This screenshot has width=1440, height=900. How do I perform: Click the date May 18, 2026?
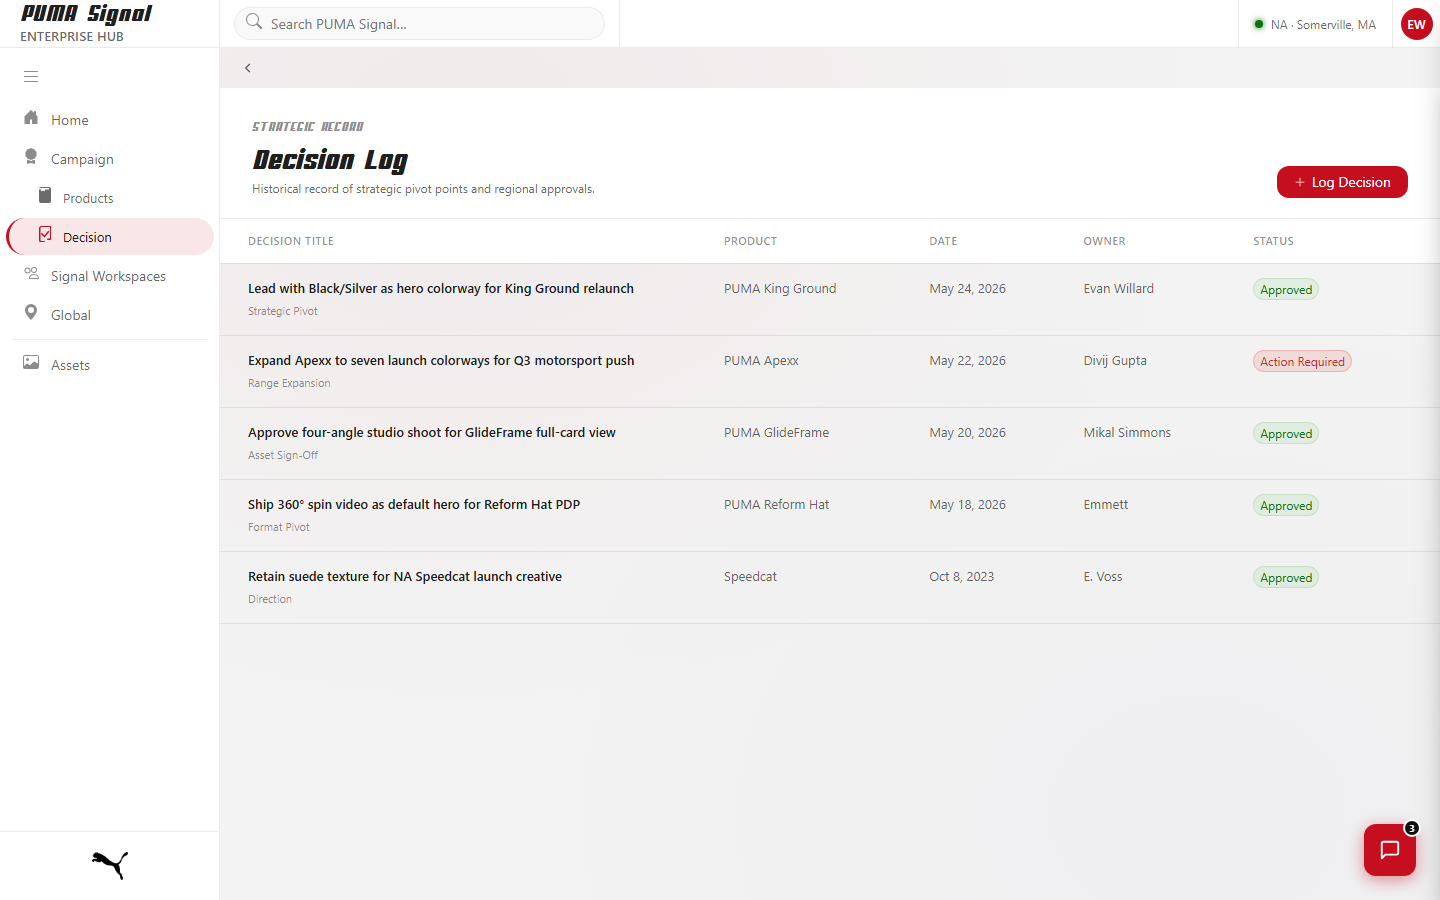967,504
